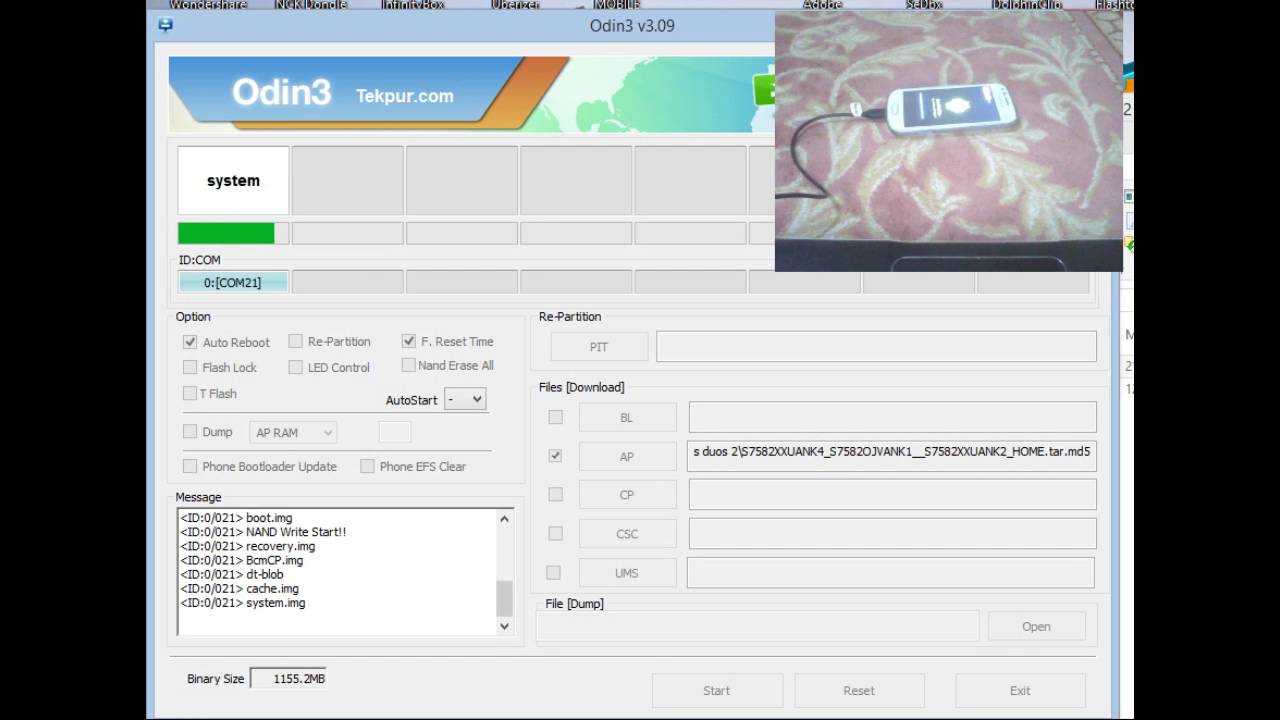Click the AP file path field
This screenshot has width=1280, height=720.
coord(892,456)
